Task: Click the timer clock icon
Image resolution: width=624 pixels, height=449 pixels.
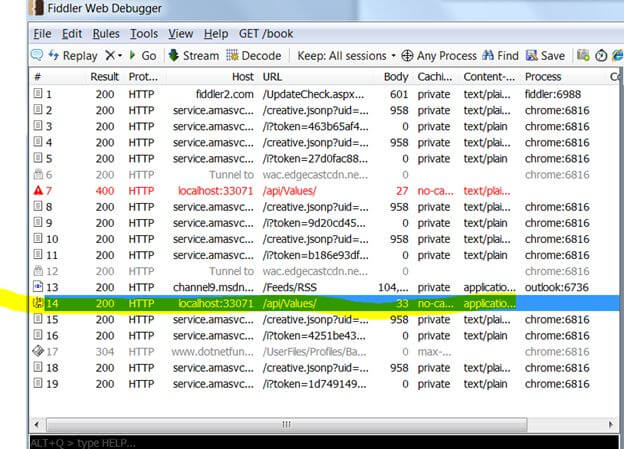Action: pos(601,55)
